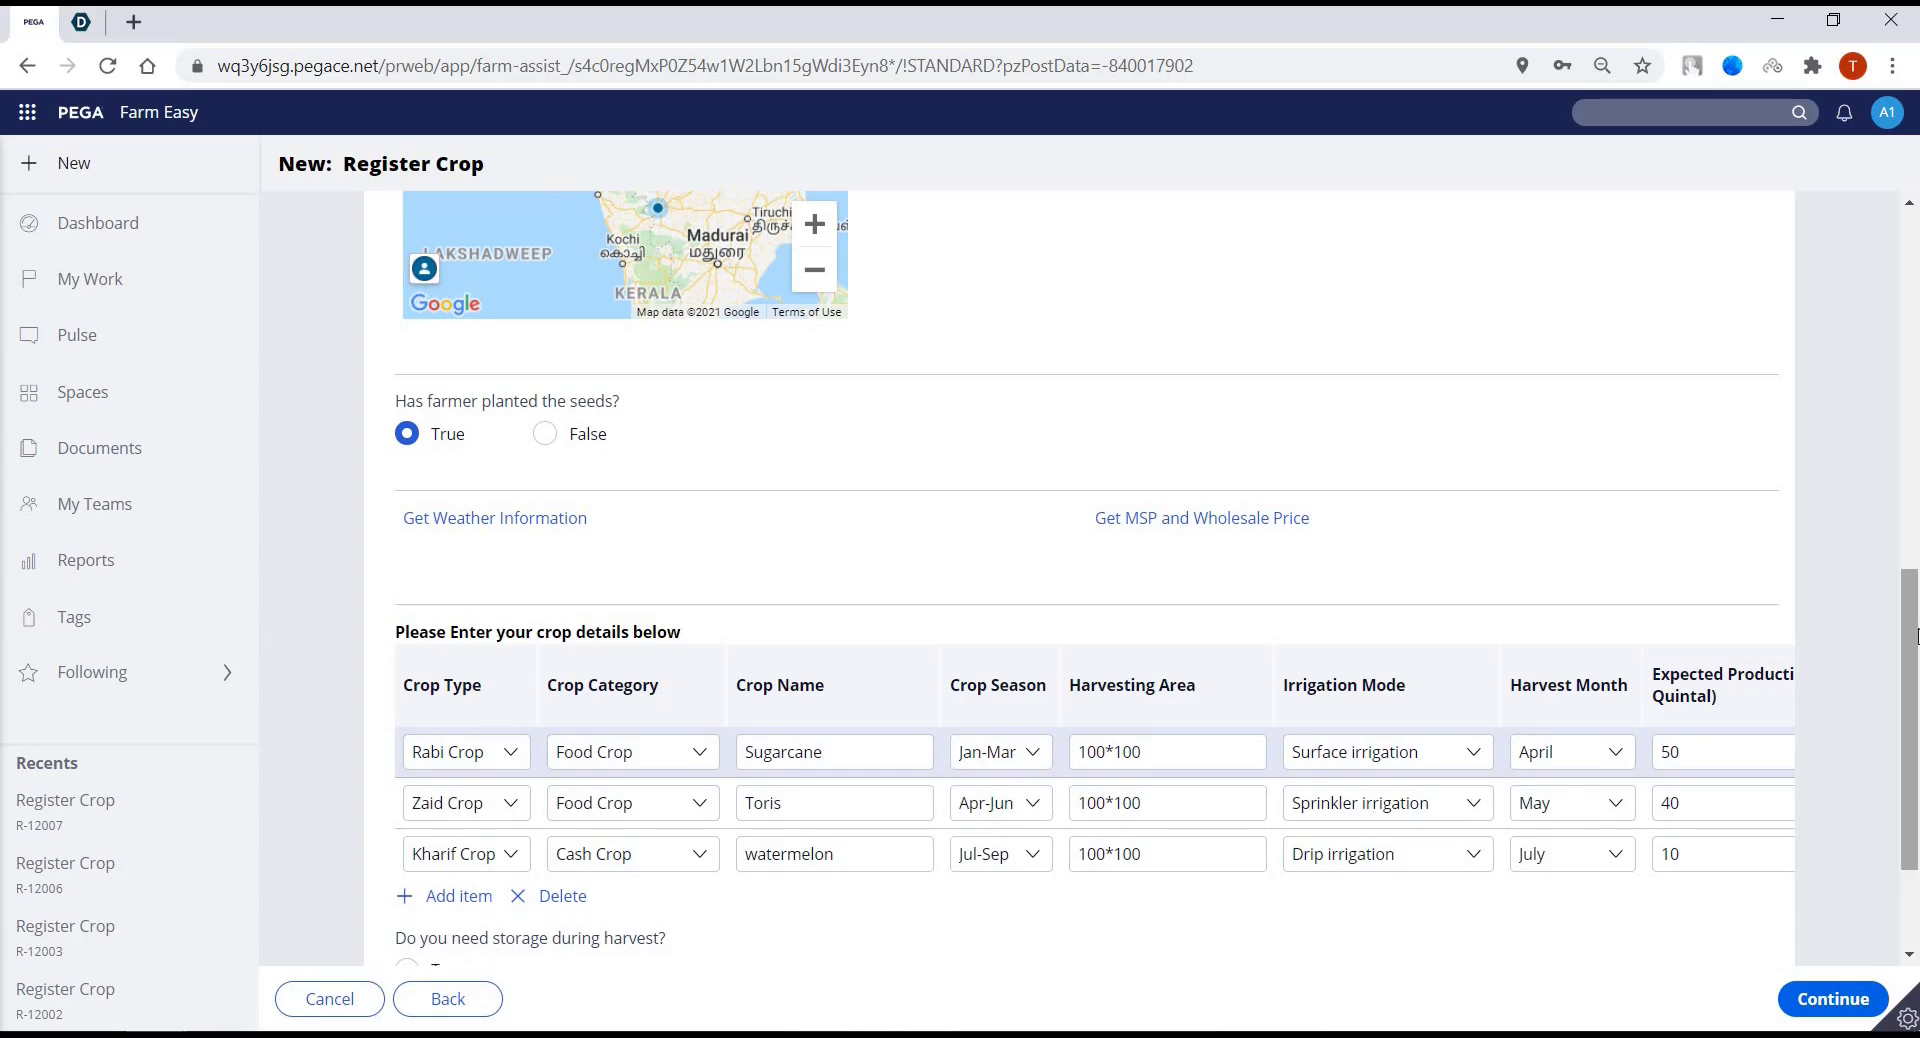Screen dimensions: 1920x1038
Task: Click the Pulse chat icon in sidebar
Action: pos(29,335)
